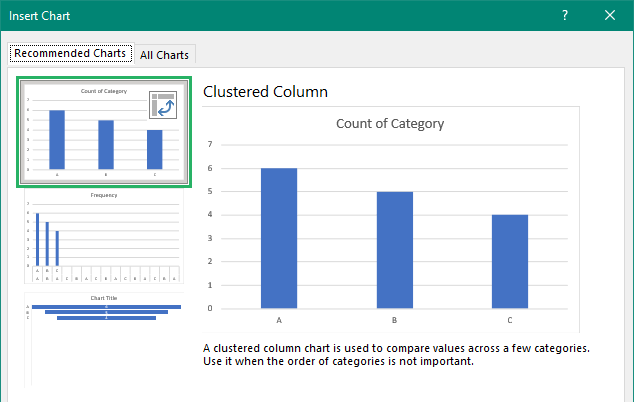The width and height of the screenshot is (634, 402).
Task: Click the preview chart title Count of Category
Action: (390, 123)
